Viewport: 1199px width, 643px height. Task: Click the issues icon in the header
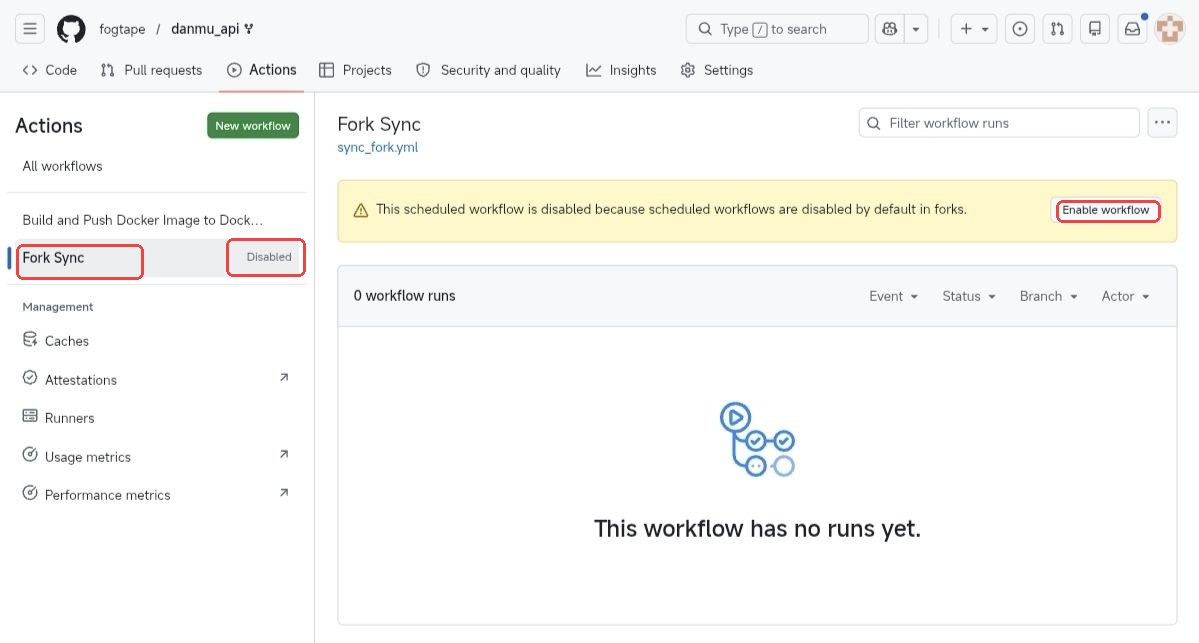(1019, 28)
